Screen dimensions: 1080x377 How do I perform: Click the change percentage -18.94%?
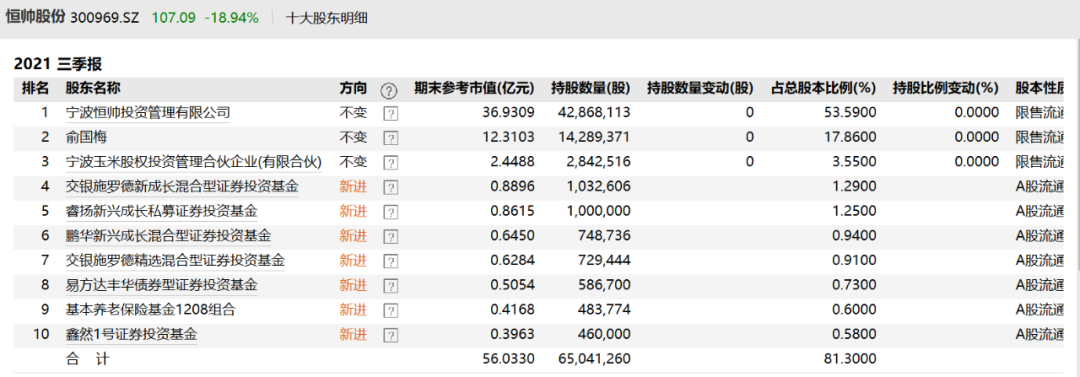pos(232,19)
